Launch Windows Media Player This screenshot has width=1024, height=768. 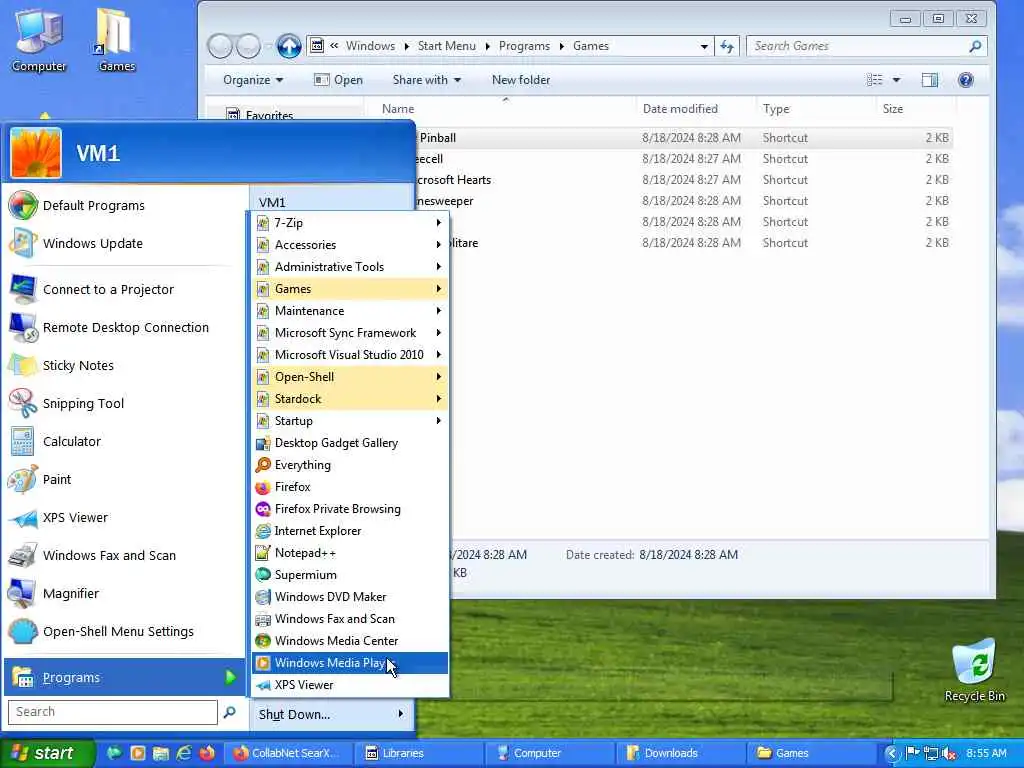[350, 663]
